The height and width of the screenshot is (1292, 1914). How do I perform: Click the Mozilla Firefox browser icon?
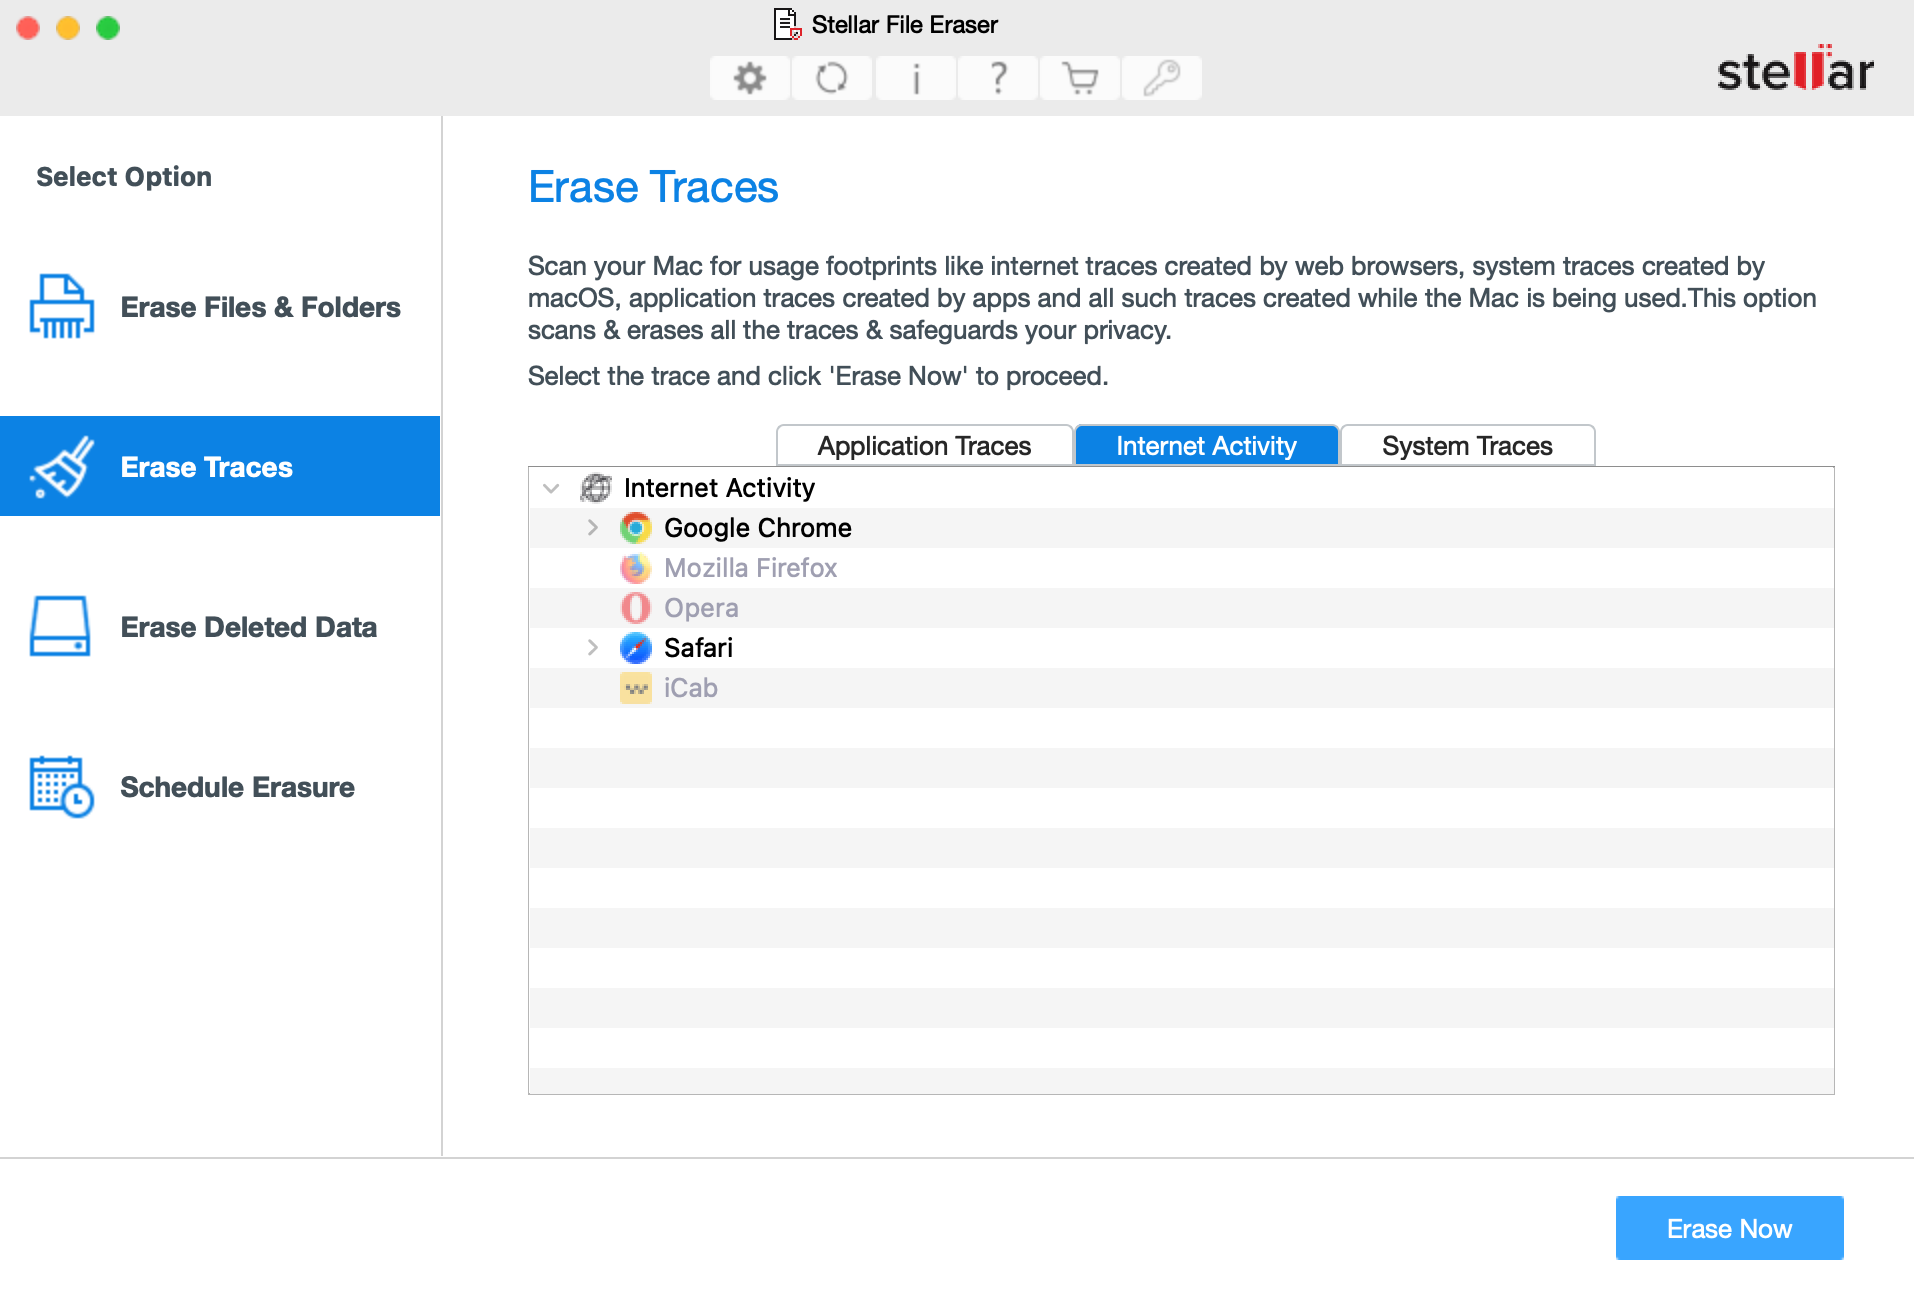point(636,568)
